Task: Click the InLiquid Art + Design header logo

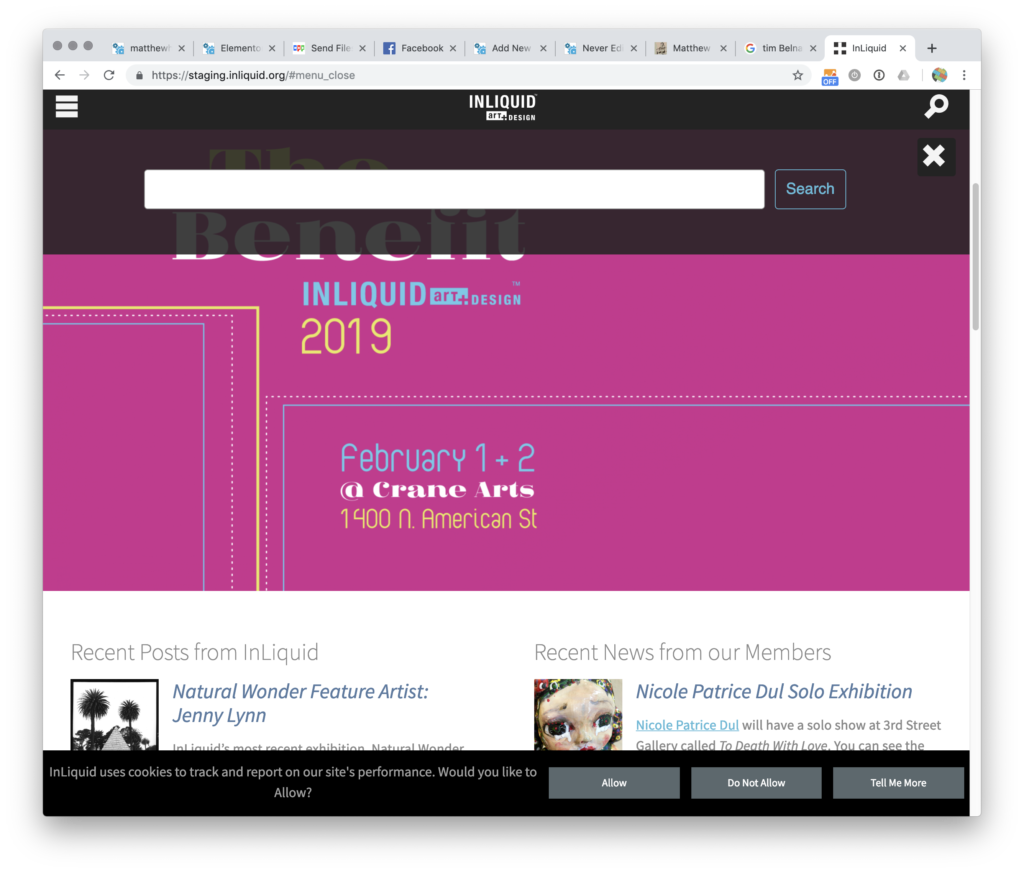Action: (502, 108)
